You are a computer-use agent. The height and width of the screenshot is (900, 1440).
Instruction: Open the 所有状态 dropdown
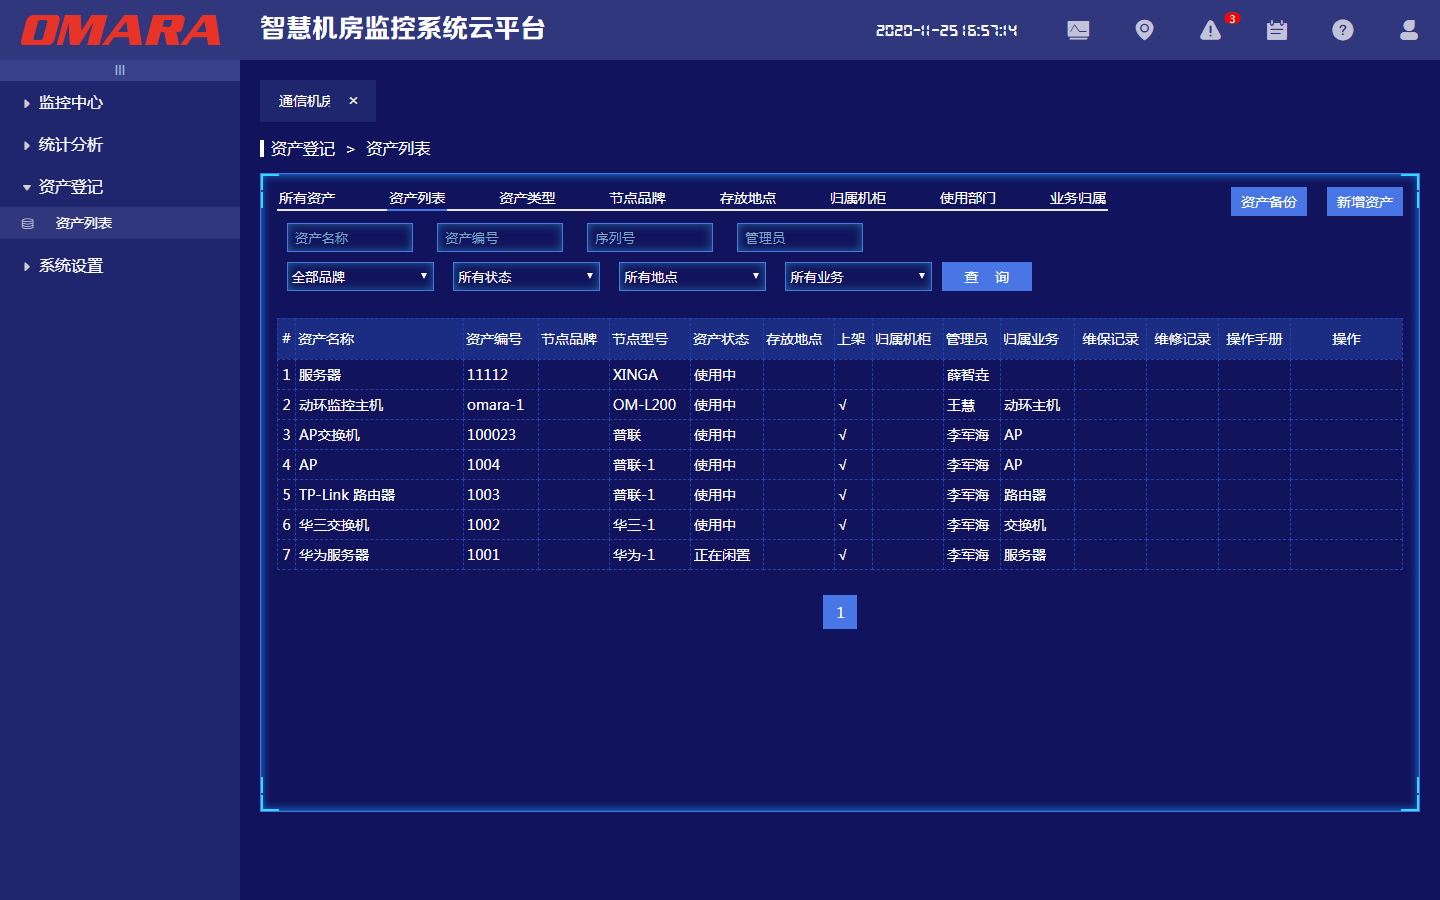526,277
